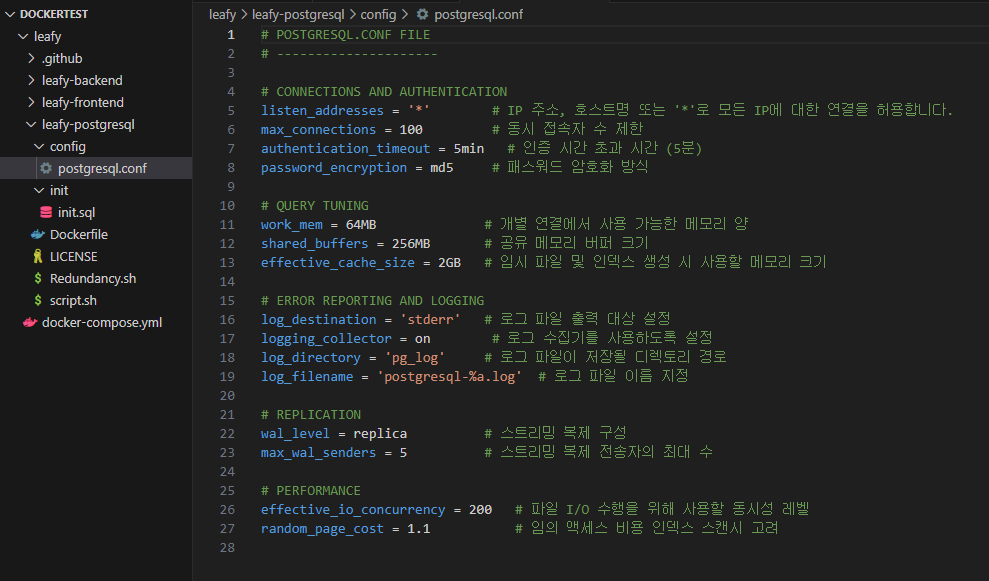
Task: Click the config breadcrumb segment
Action: pos(378,15)
